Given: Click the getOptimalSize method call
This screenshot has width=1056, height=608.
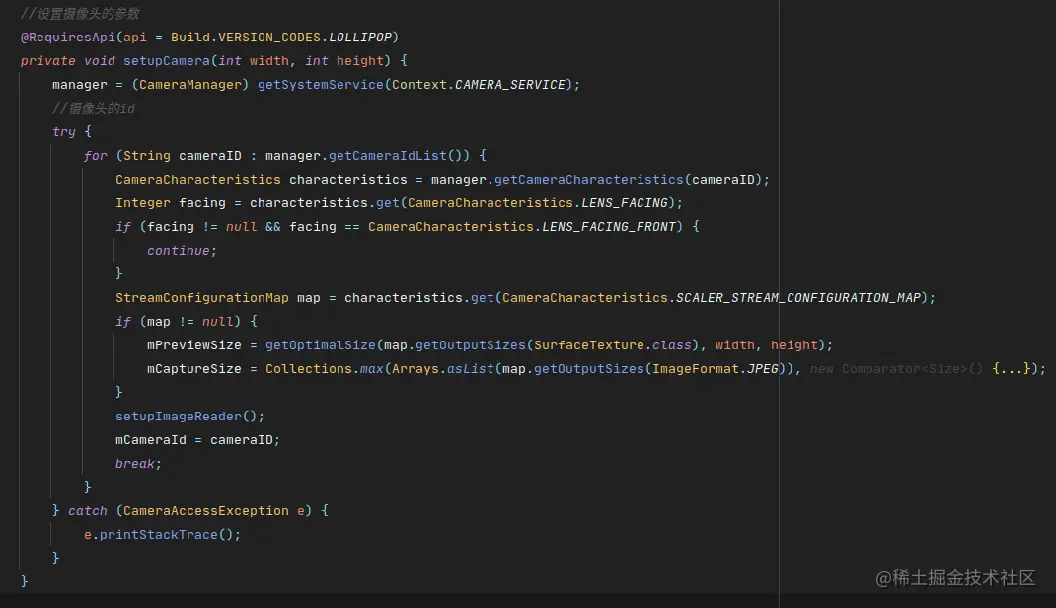Looking at the screenshot, I should (x=320, y=345).
